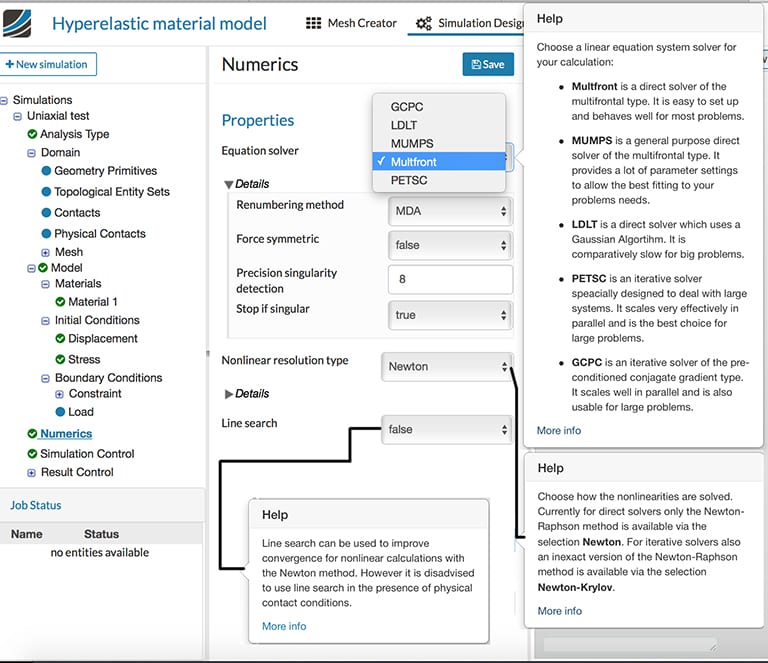Open the Line search dropdown
The width and height of the screenshot is (768, 663).
pyautogui.click(x=447, y=429)
